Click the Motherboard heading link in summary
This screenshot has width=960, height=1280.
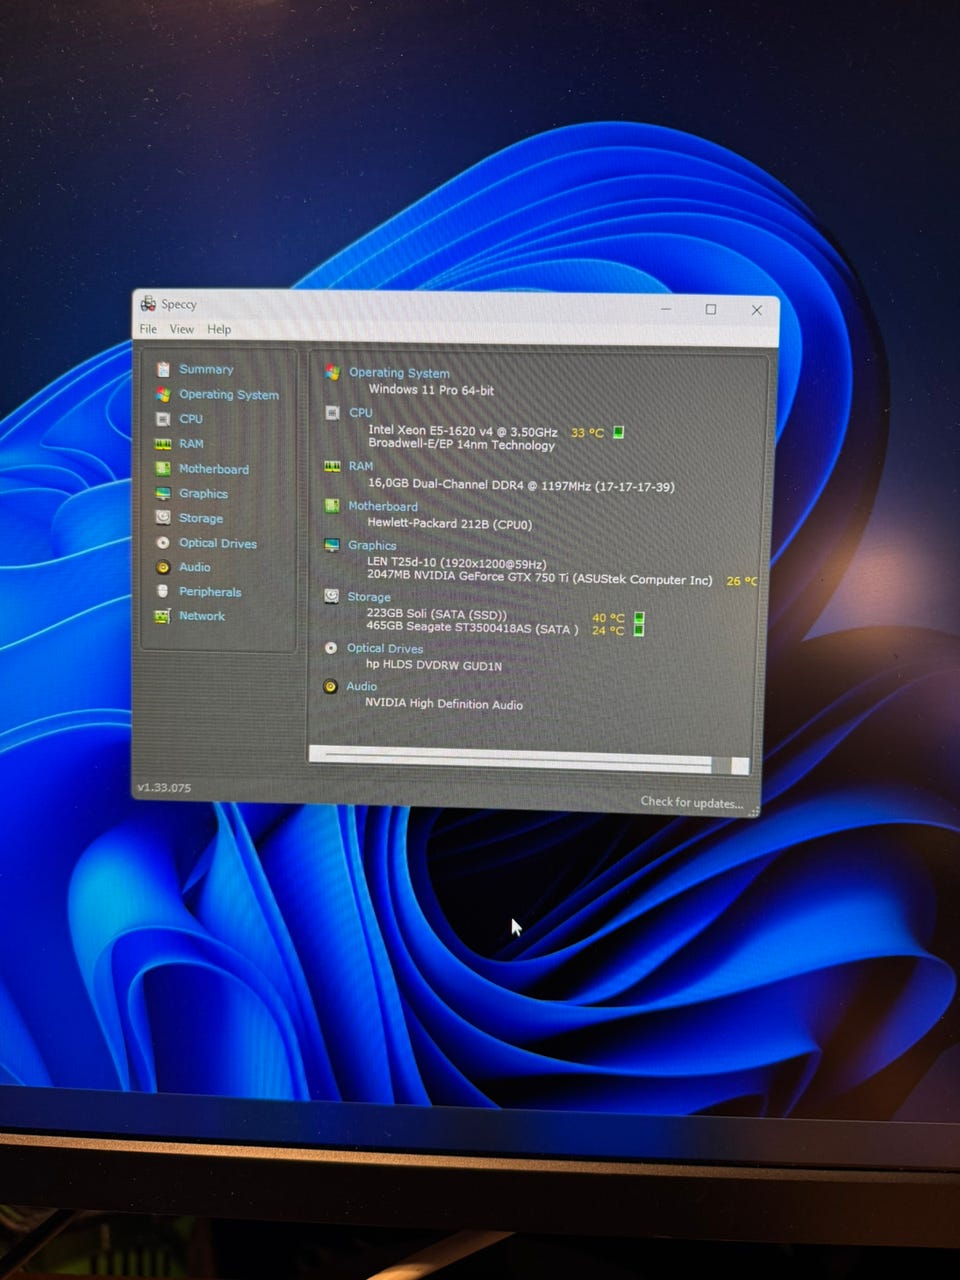click(383, 506)
